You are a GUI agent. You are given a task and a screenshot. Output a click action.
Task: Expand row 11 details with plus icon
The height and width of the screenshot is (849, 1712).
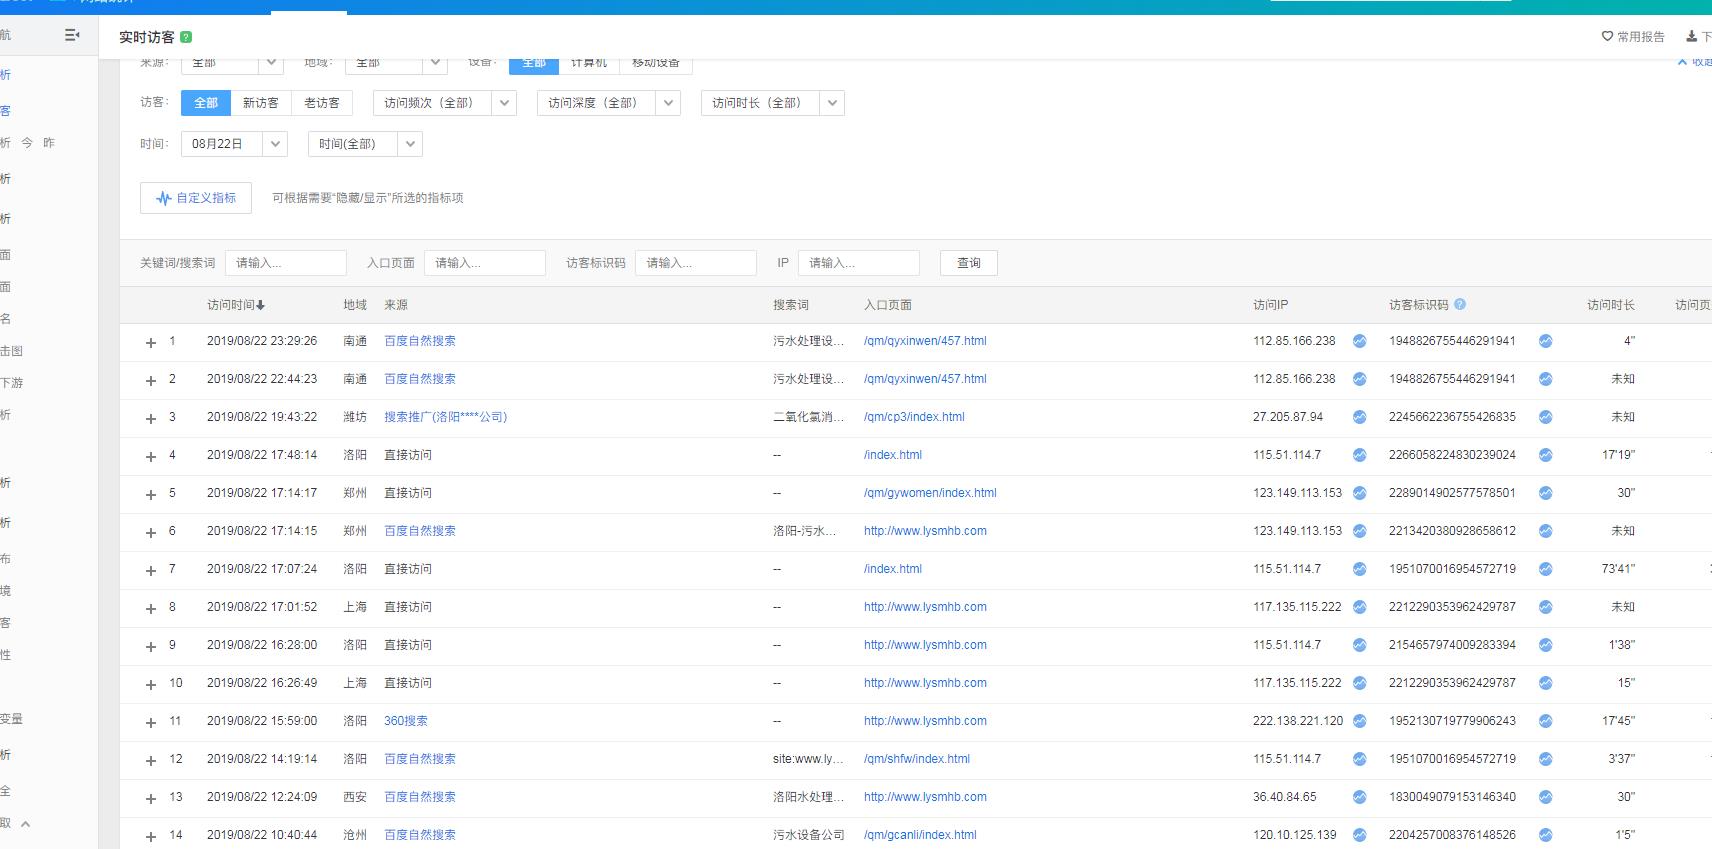(151, 722)
